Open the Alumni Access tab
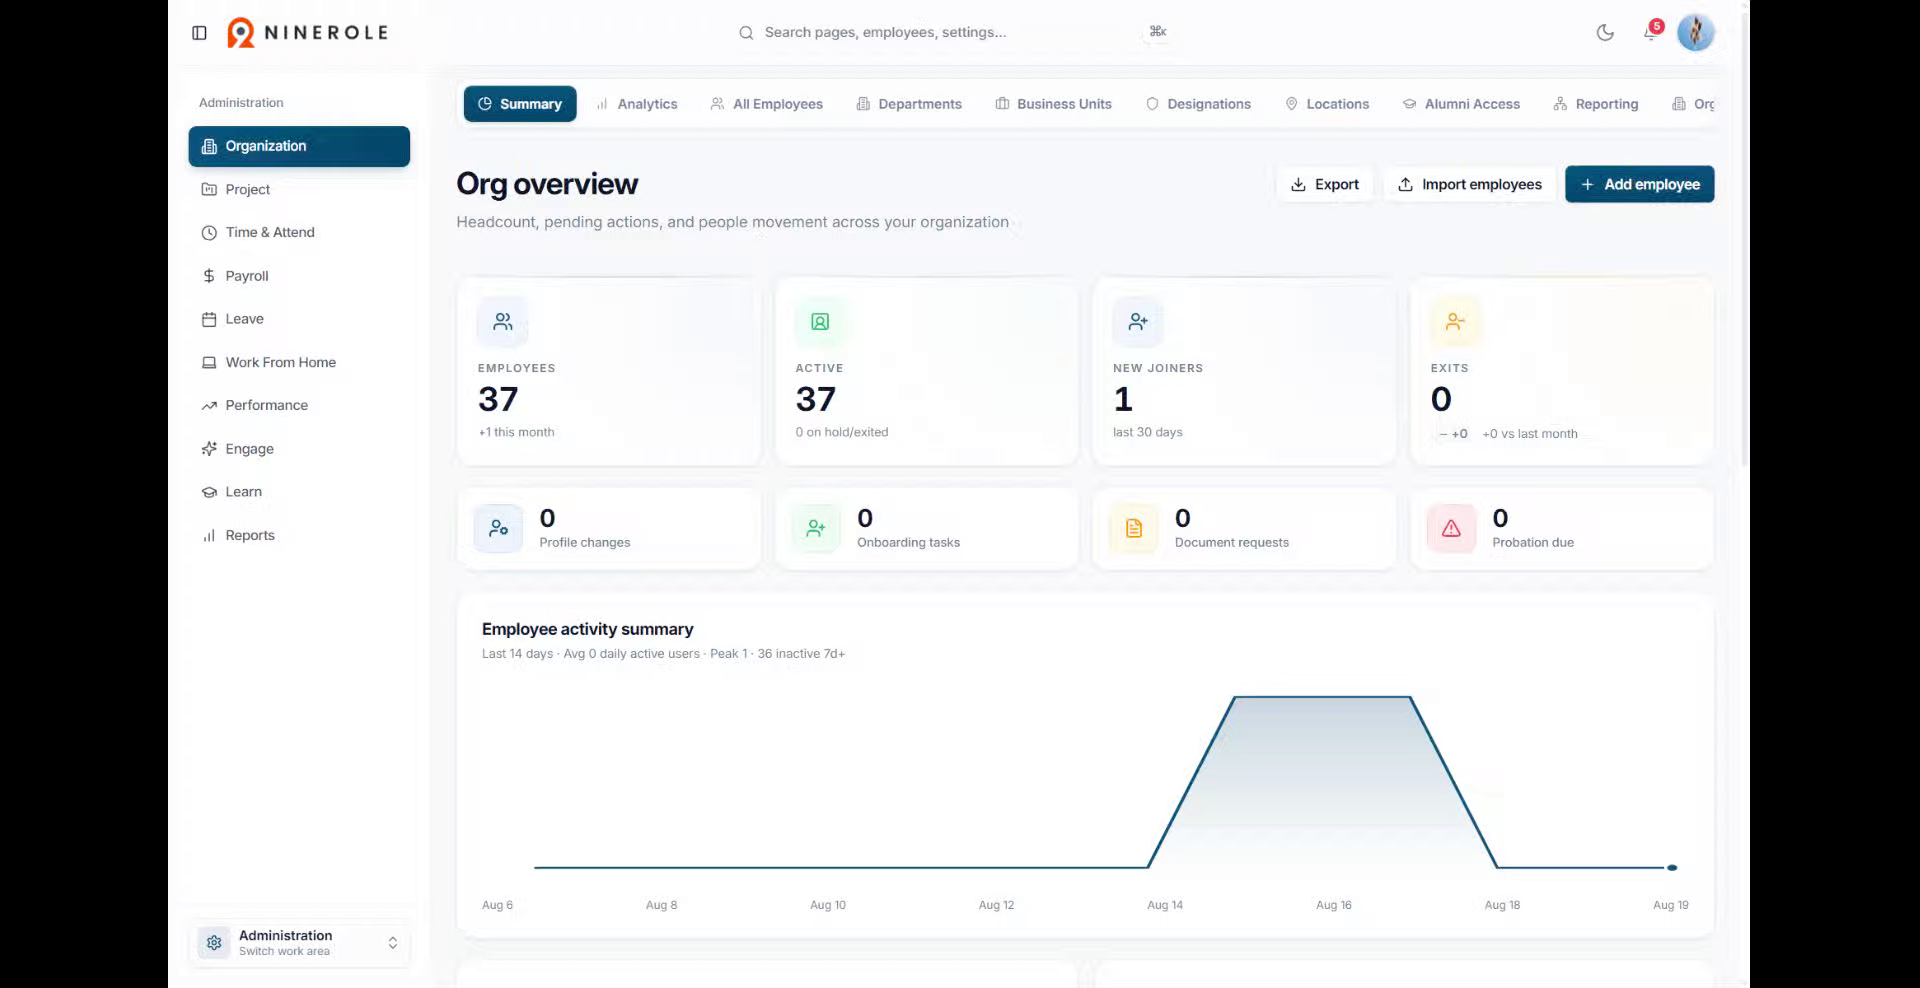Viewport: 1920px width, 988px height. (x=1461, y=104)
